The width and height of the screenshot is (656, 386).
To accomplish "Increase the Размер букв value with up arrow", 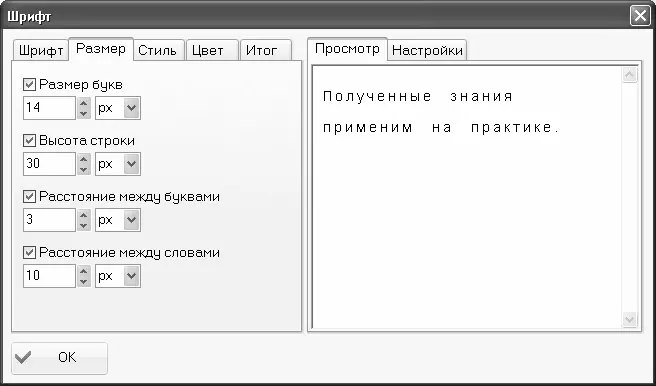I will (84, 103).
